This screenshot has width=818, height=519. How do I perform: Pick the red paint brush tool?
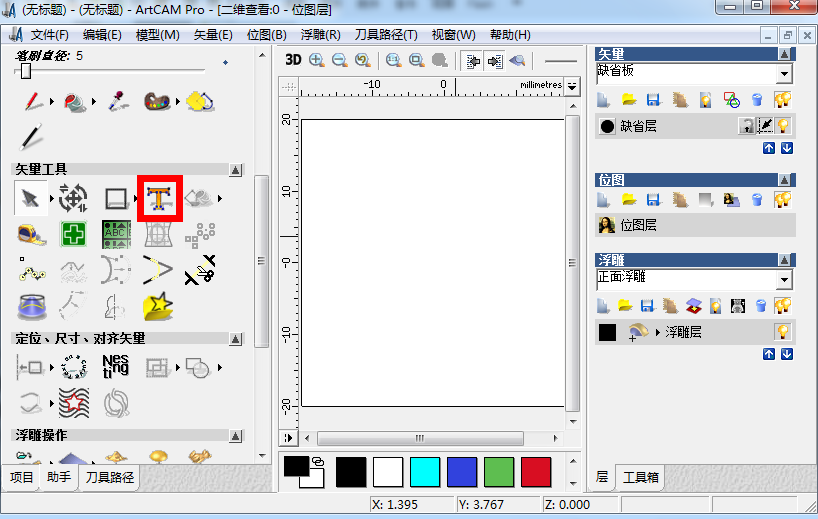tap(34, 101)
